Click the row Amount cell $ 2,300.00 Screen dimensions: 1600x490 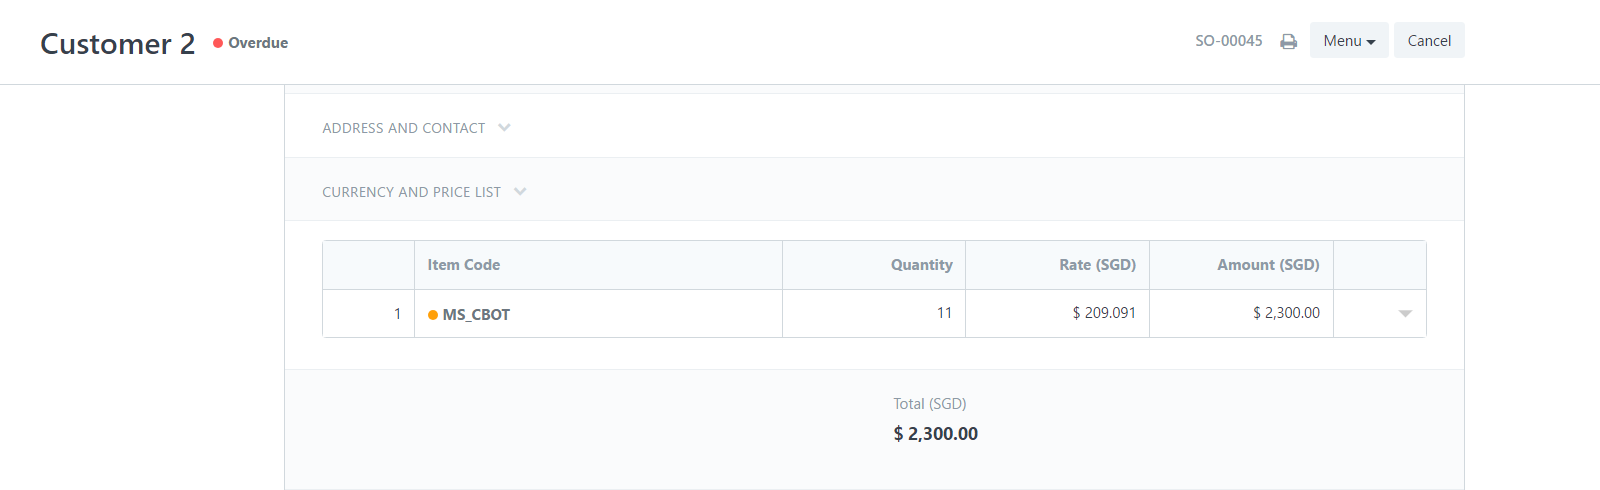(x=1241, y=314)
